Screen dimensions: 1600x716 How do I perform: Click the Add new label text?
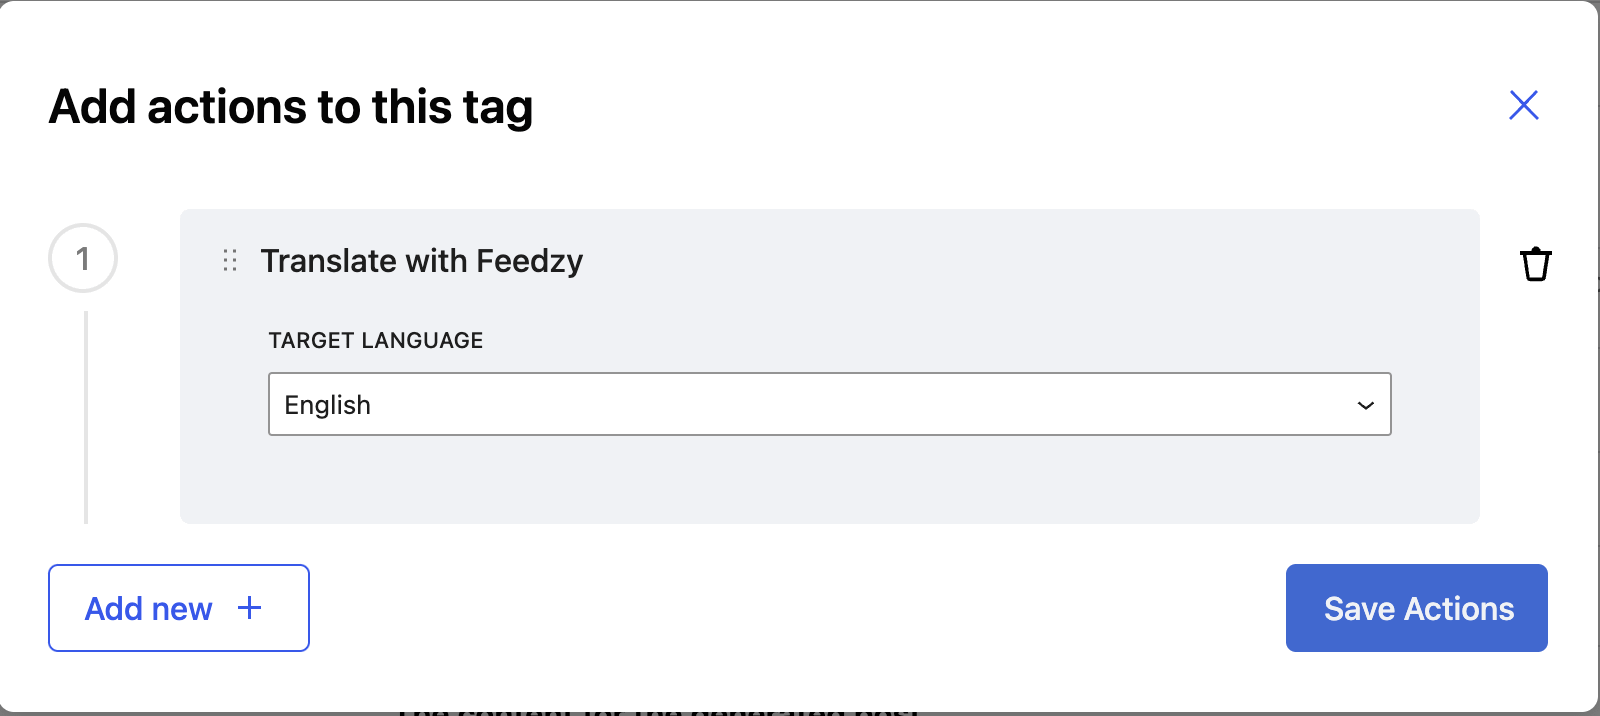click(x=148, y=608)
